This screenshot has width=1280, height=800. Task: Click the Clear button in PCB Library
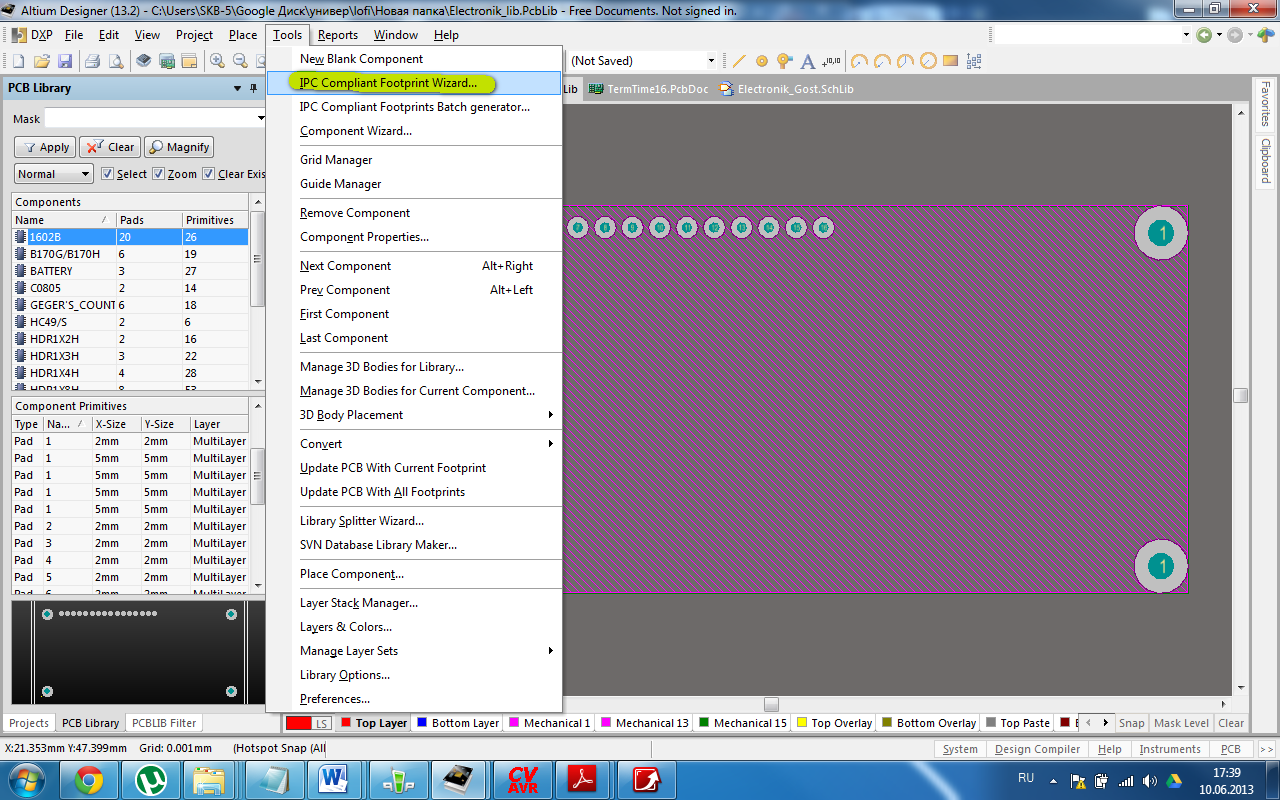pyautogui.click(x=110, y=147)
